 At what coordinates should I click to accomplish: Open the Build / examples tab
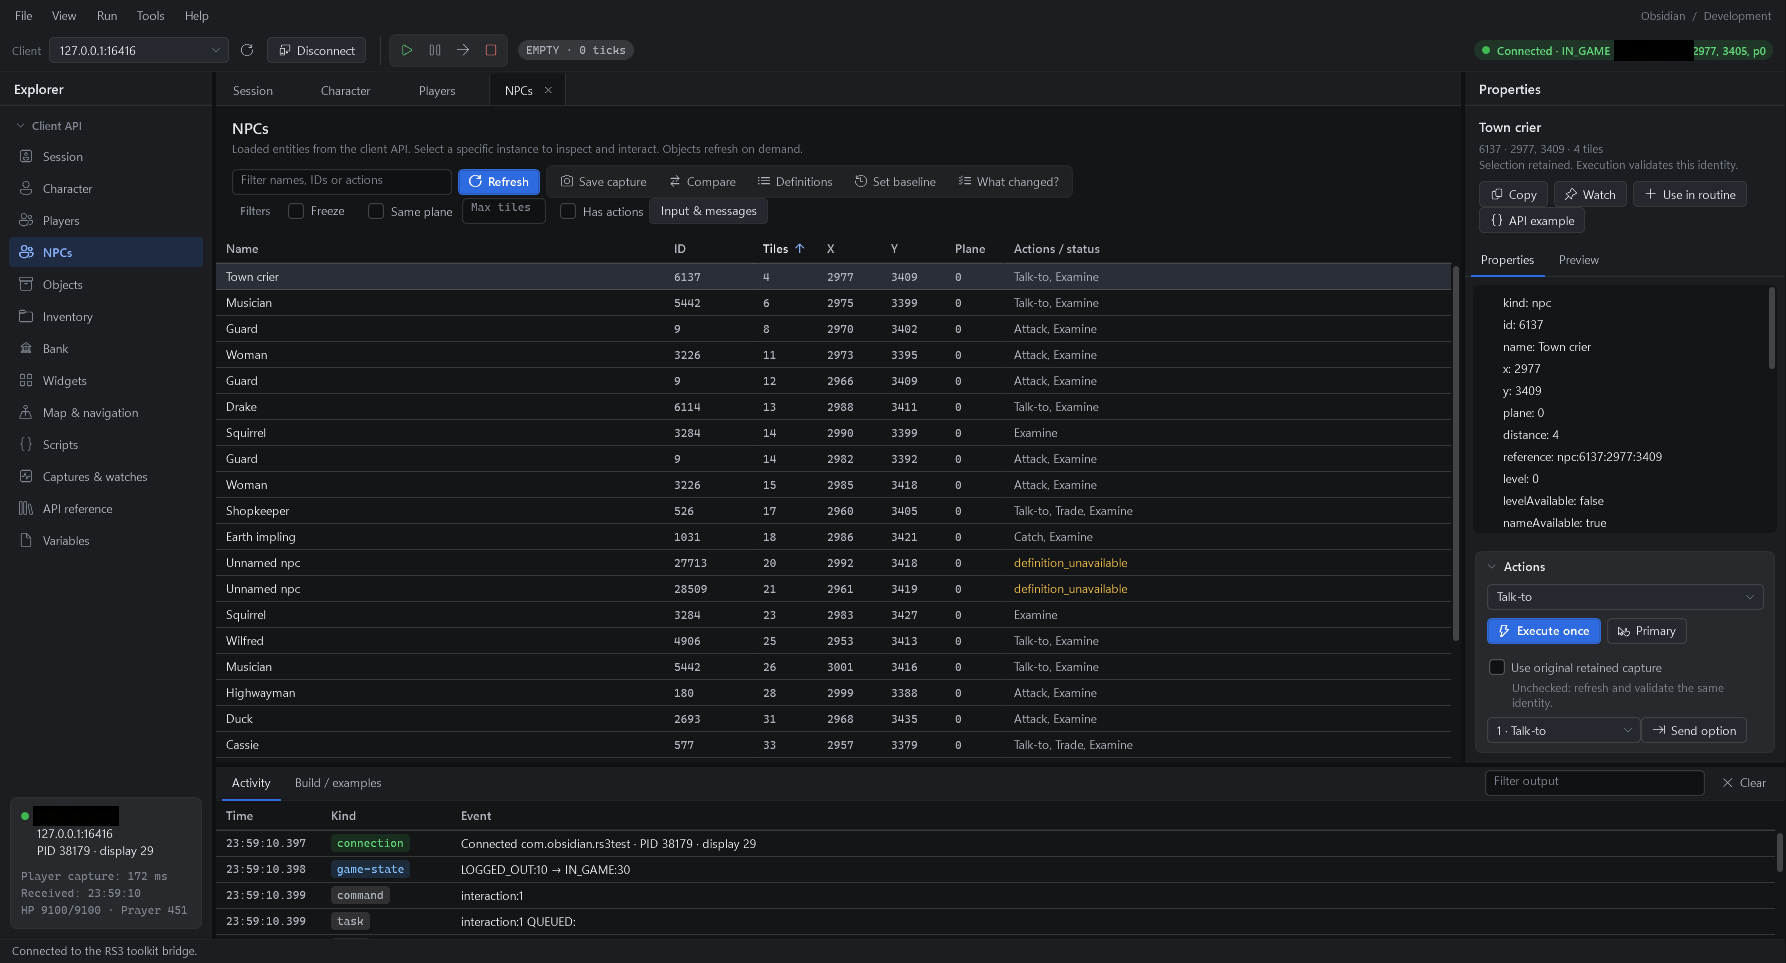pyautogui.click(x=338, y=783)
